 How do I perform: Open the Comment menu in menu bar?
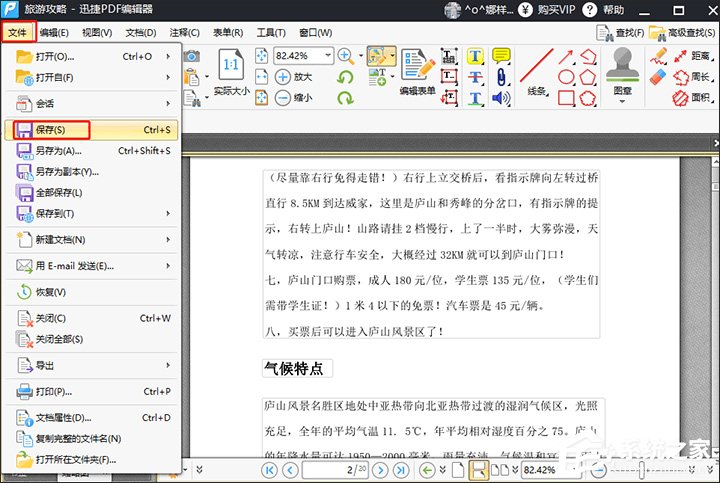point(185,32)
